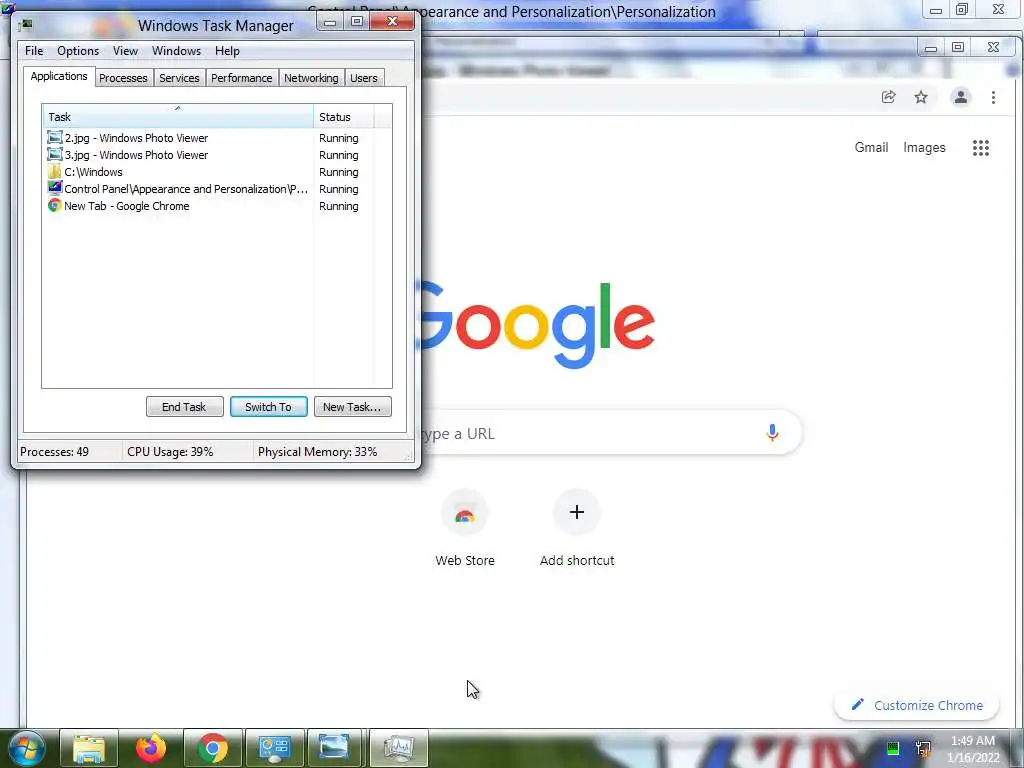Image resolution: width=1024 pixels, height=768 pixels.
Task: Click the folder icon beside C:\Windows task
Action: (55, 172)
